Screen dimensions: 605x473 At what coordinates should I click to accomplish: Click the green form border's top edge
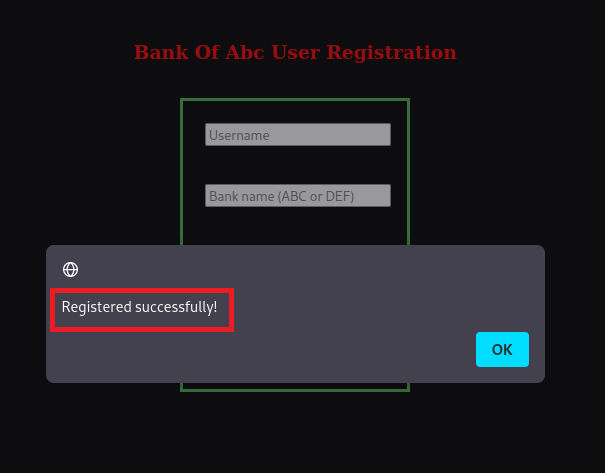click(295, 100)
